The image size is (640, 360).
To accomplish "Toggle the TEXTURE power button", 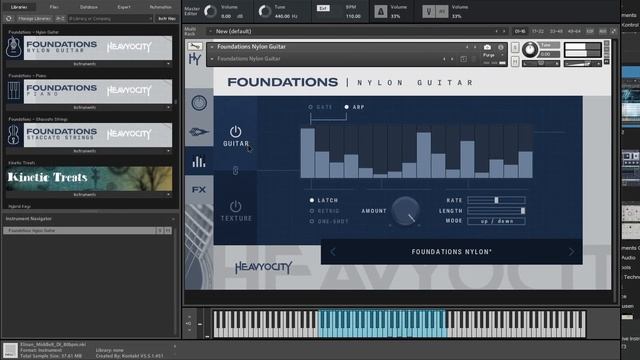I will tap(236, 206).
